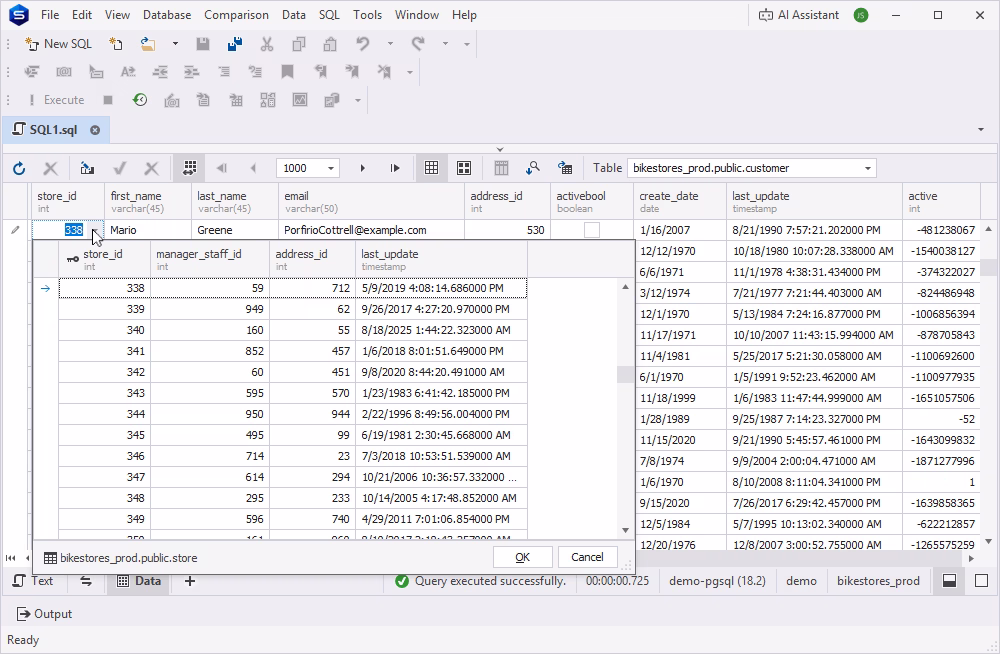
Task: Click the manager_staff_id column header
Action: 210,259
